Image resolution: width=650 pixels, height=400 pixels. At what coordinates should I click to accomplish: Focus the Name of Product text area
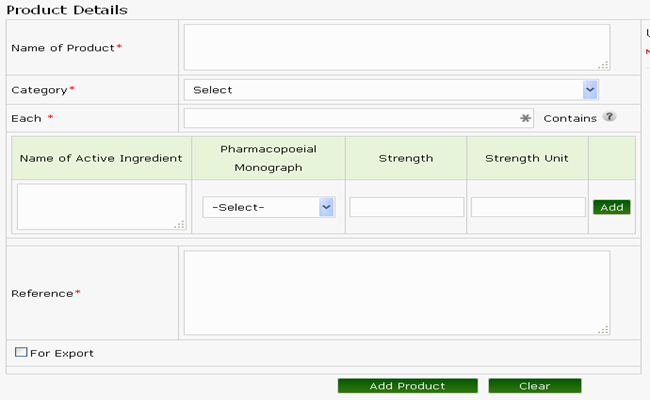click(397, 47)
